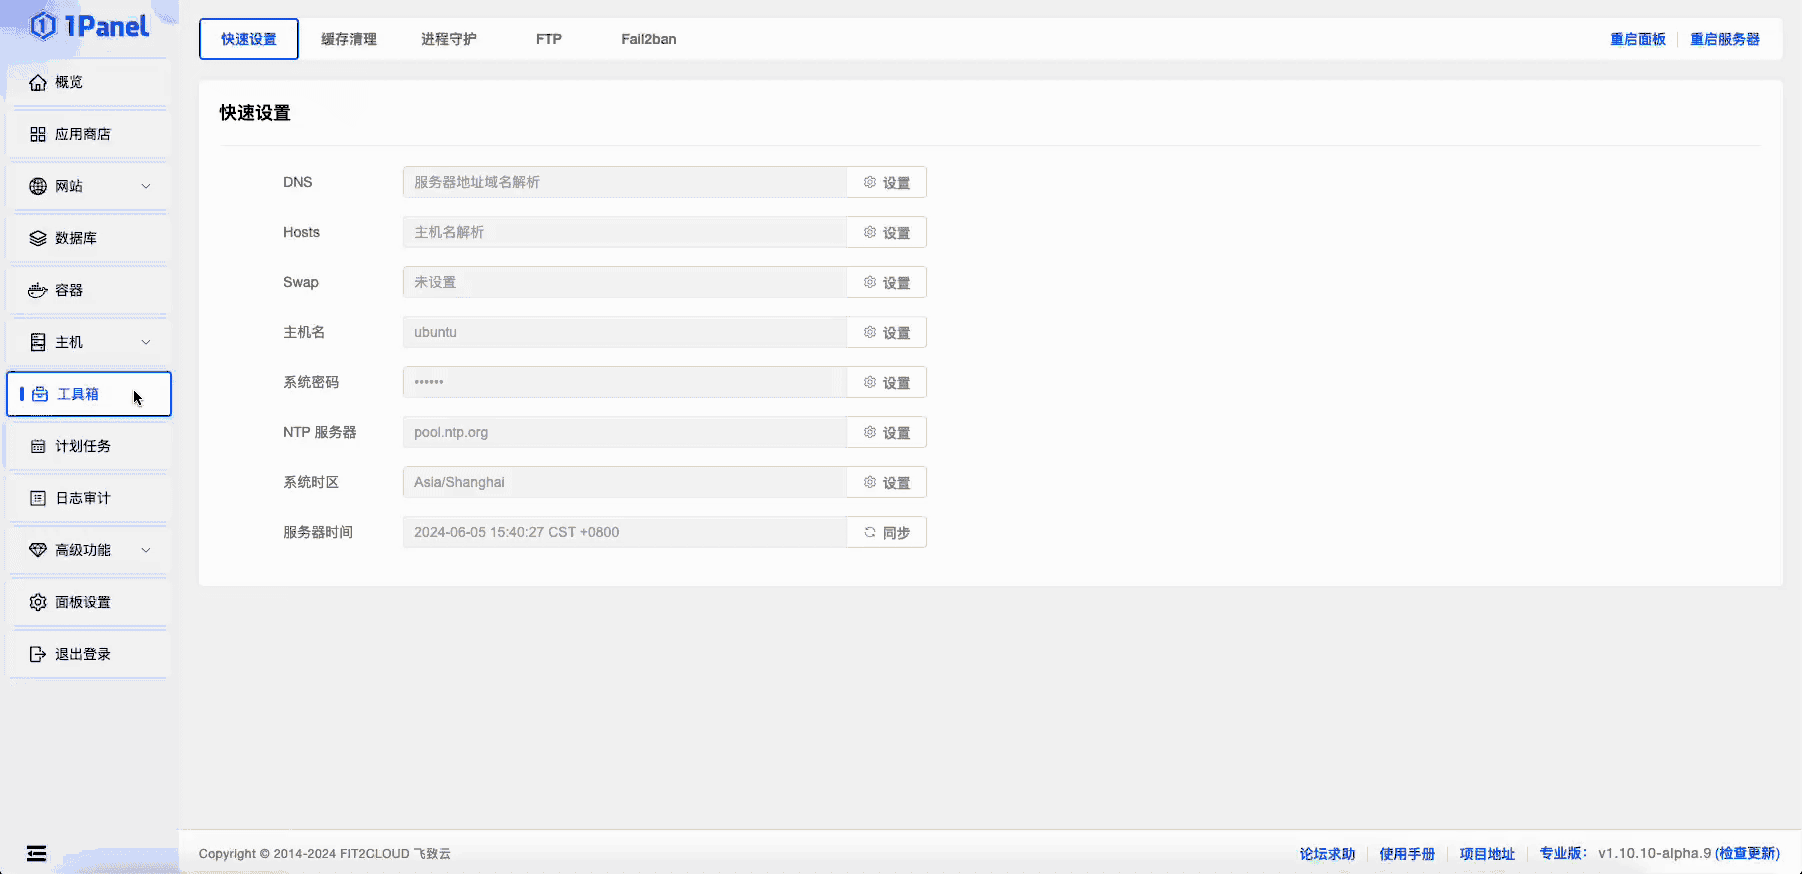Click the 服务器时间 value field
The image size is (1802, 874).
[x=625, y=532]
